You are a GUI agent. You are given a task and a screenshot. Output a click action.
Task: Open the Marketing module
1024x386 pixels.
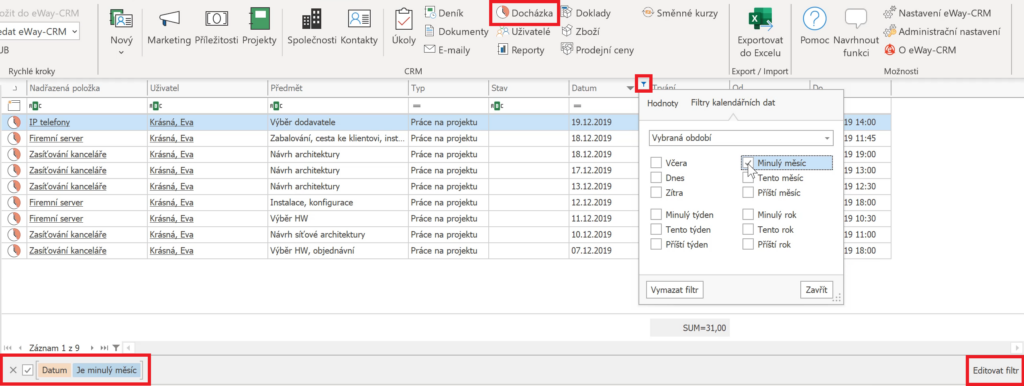coord(169,27)
